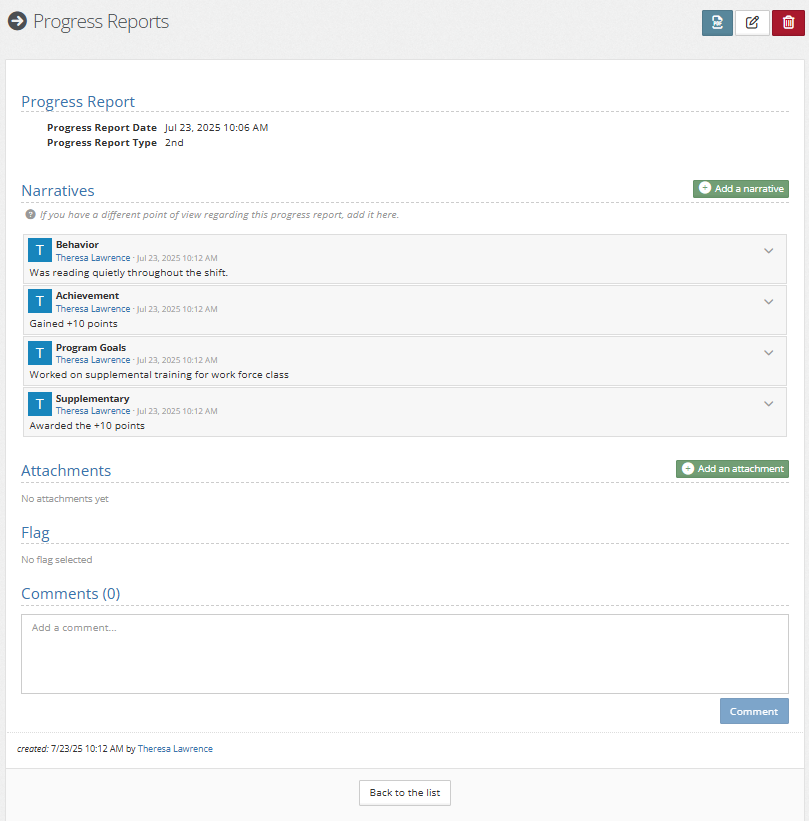Click the edit pencil icon button

[x=752, y=23]
